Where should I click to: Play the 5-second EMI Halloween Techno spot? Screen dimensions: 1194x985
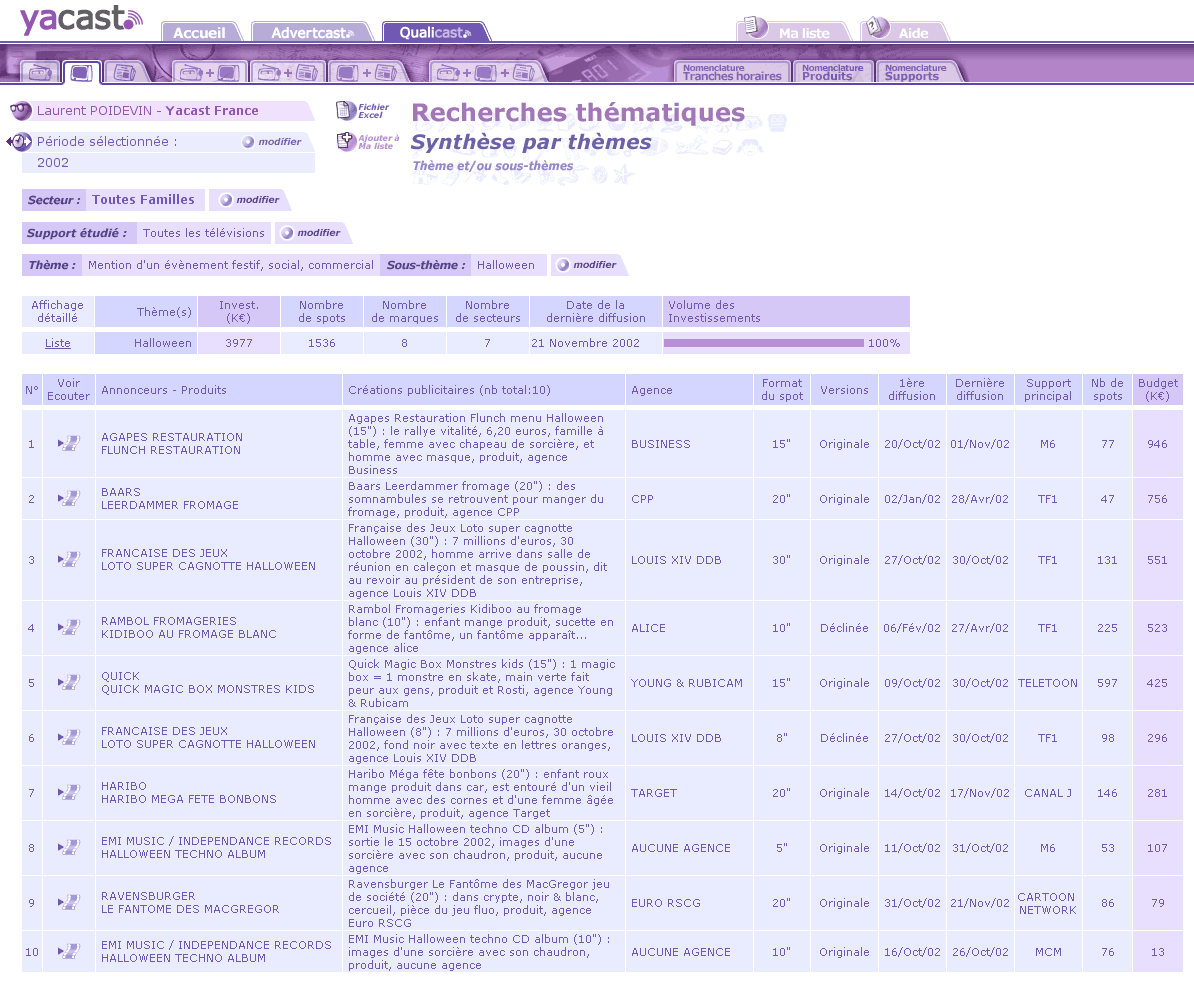(x=69, y=847)
